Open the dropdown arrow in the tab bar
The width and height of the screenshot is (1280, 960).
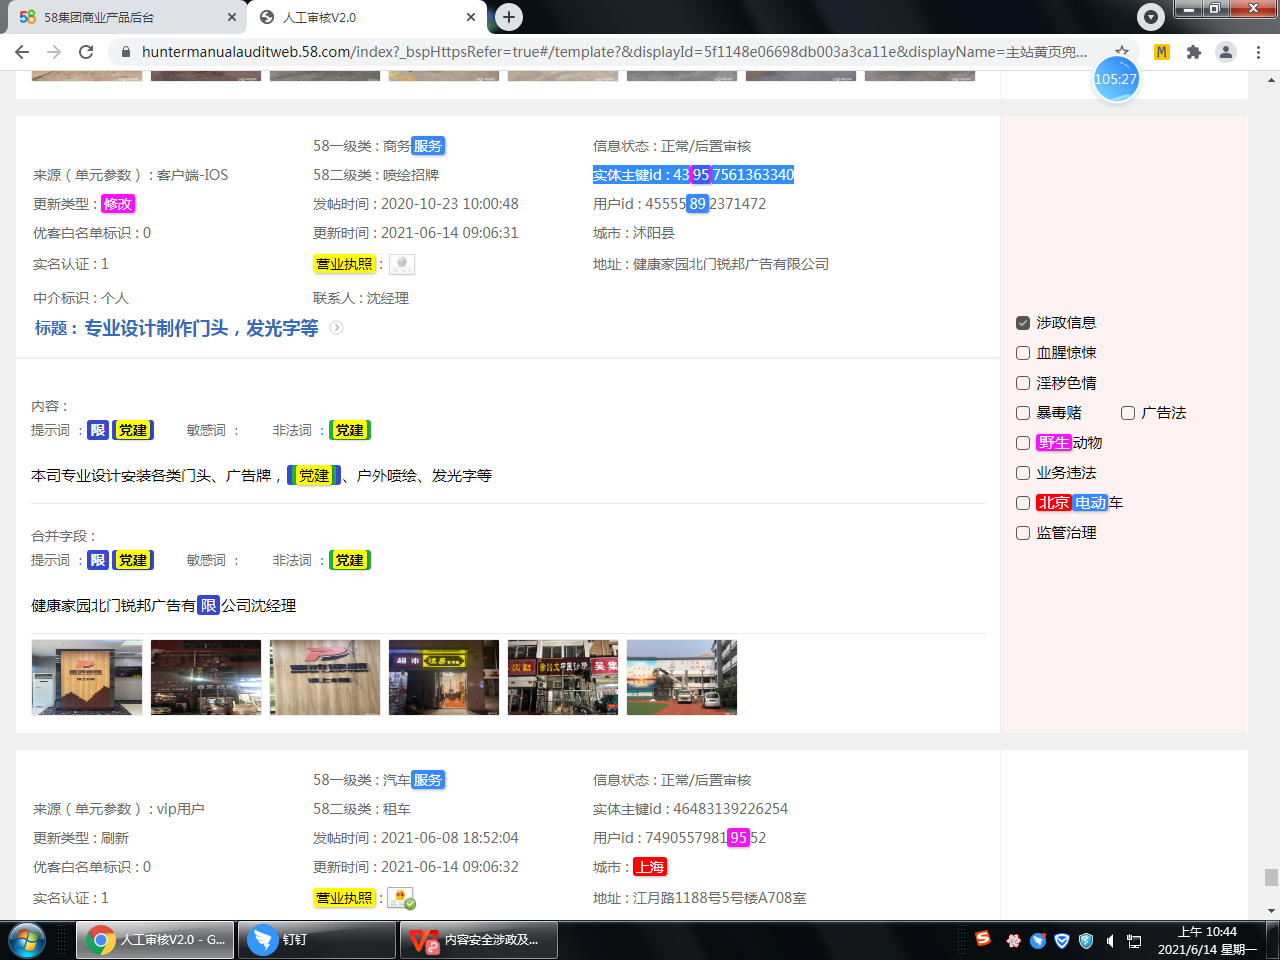click(1151, 17)
